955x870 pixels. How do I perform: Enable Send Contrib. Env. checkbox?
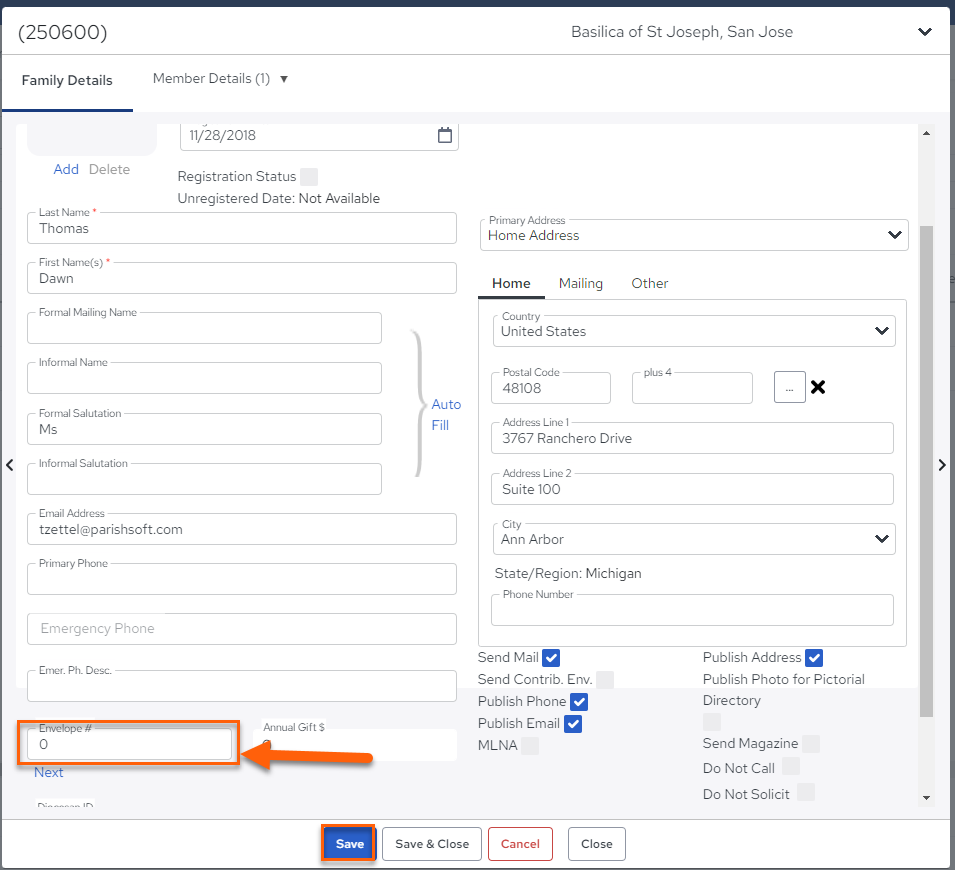pyautogui.click(x=605, y=680)
